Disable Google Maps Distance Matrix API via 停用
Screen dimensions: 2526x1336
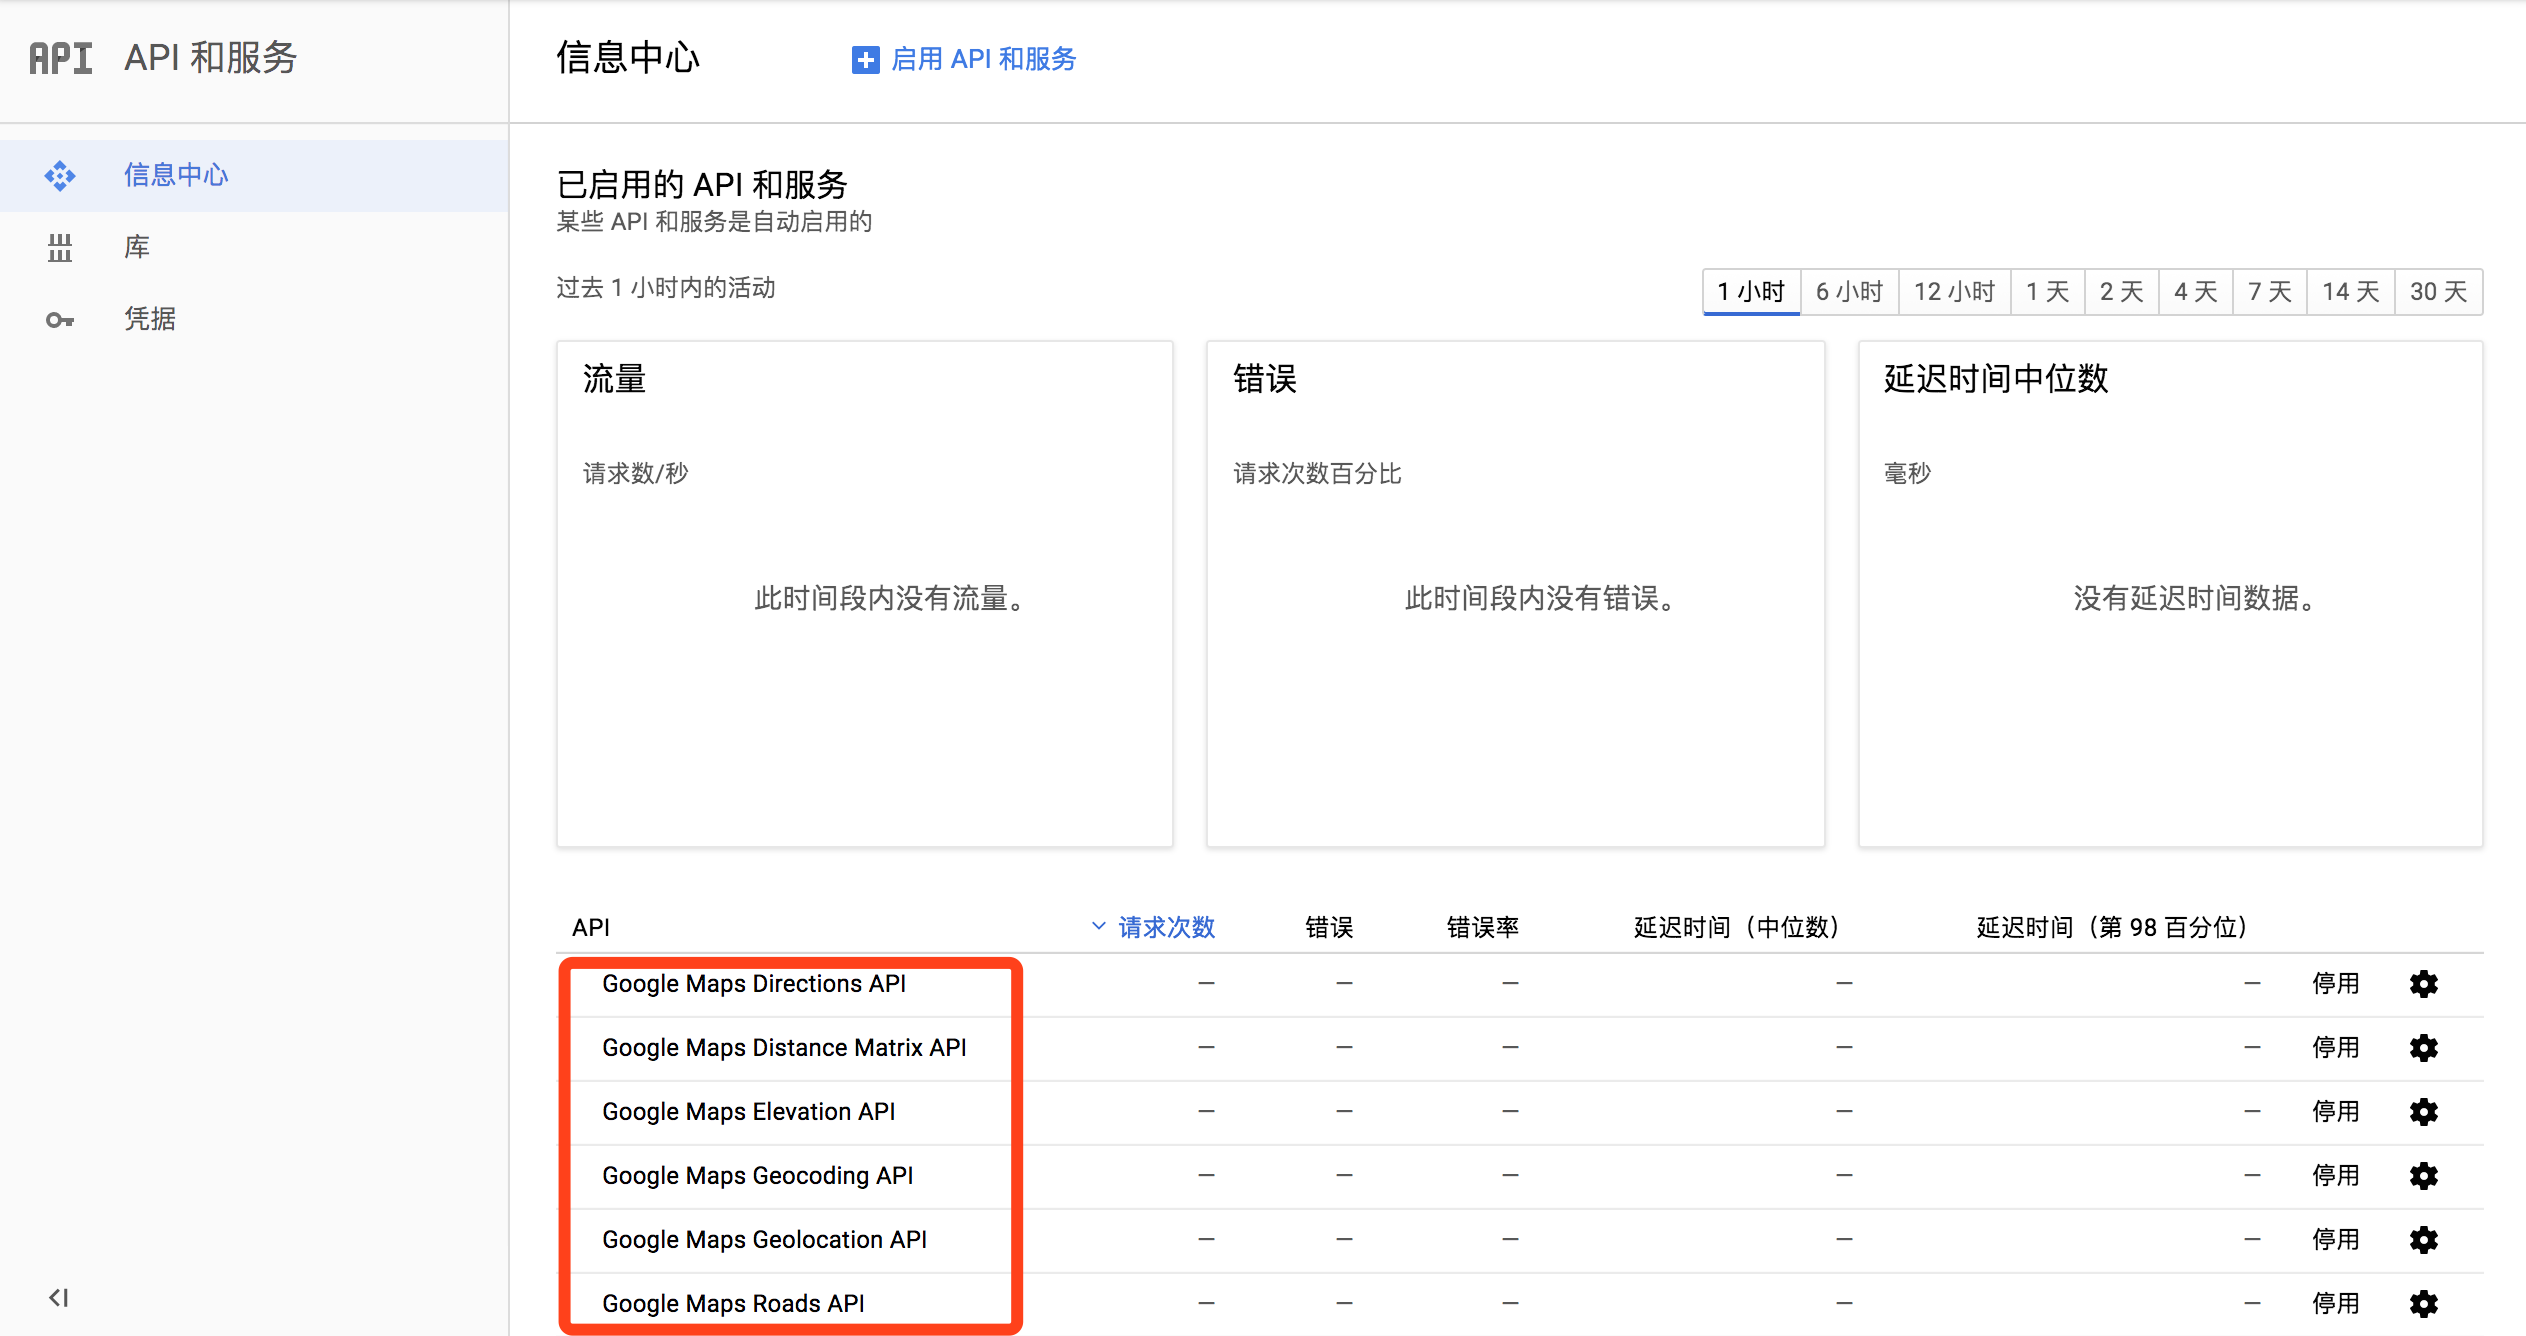(x=2335, y=1048)
